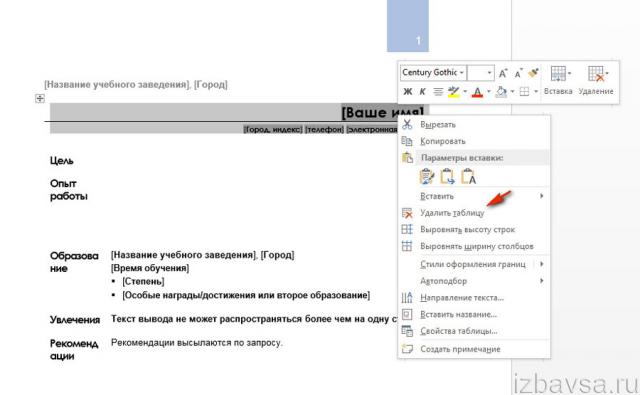This screenshot has width=640, height=395.
Task: Open the Century Gothic font dropdown
Action: pos(433,73)
